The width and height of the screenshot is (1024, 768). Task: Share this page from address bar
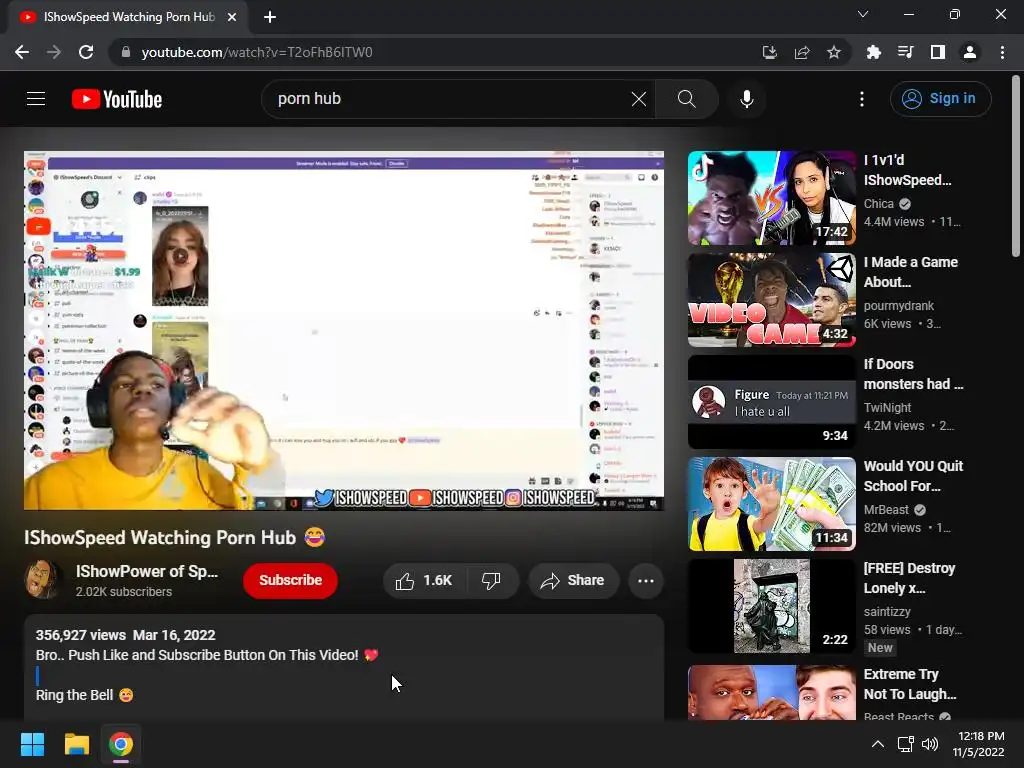click(802, 52)
